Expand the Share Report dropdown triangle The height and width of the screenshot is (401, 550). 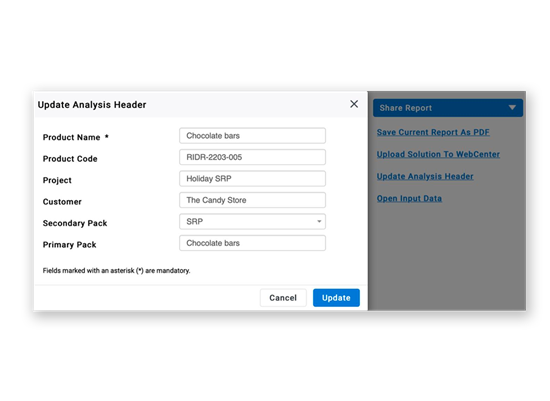point(512,107)
